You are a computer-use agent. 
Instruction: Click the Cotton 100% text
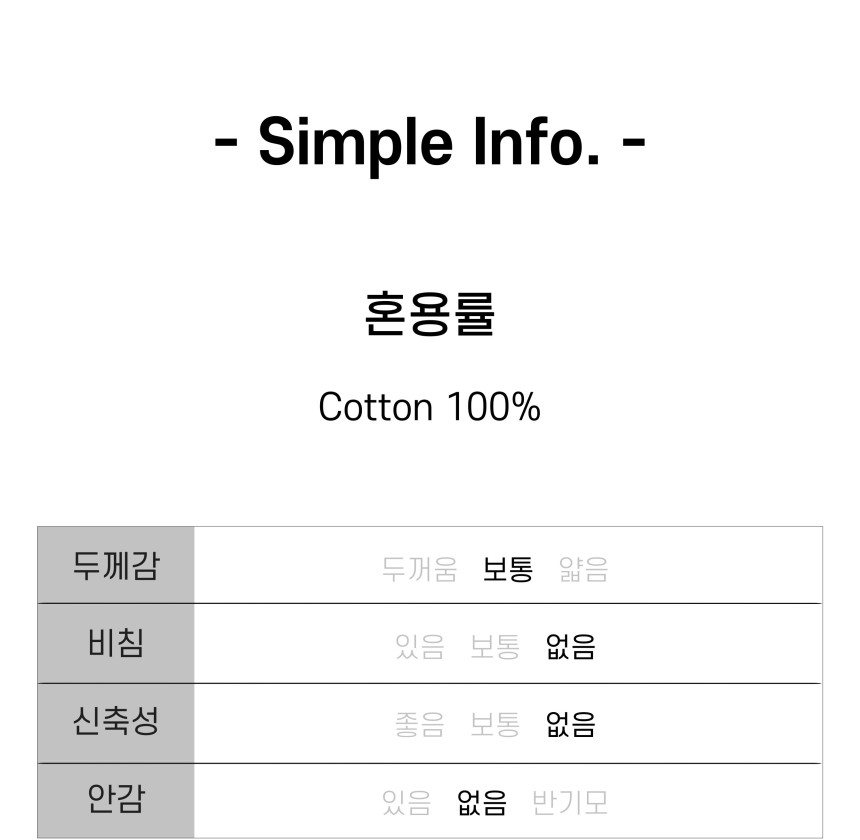tap(429, 407)
